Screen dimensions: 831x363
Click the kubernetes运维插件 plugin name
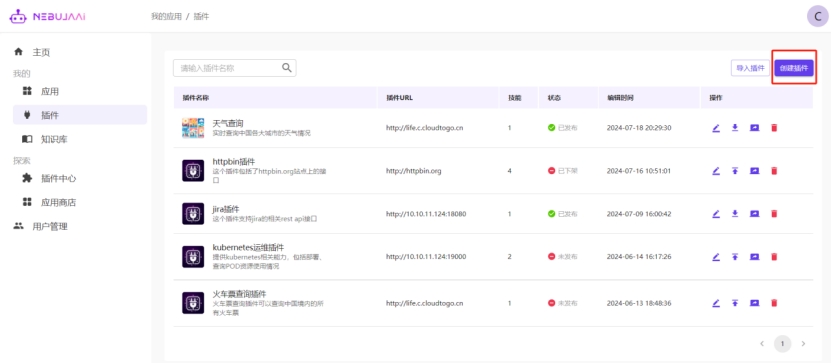(x=248, y=247)
